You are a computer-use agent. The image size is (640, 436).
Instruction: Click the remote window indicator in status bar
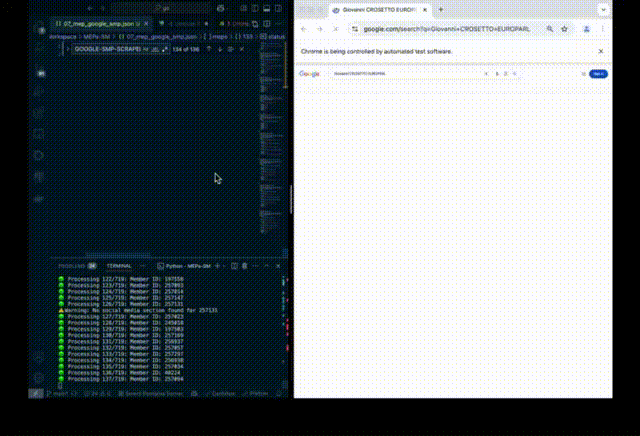36,394
